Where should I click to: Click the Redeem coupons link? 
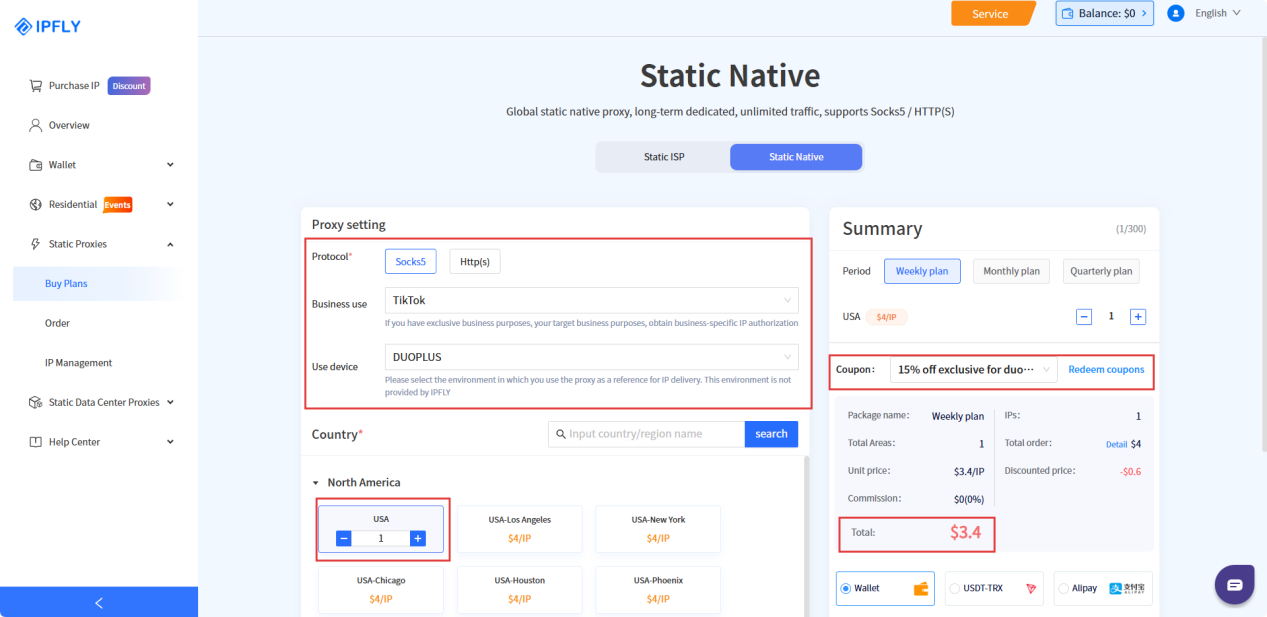[1106, 370]
